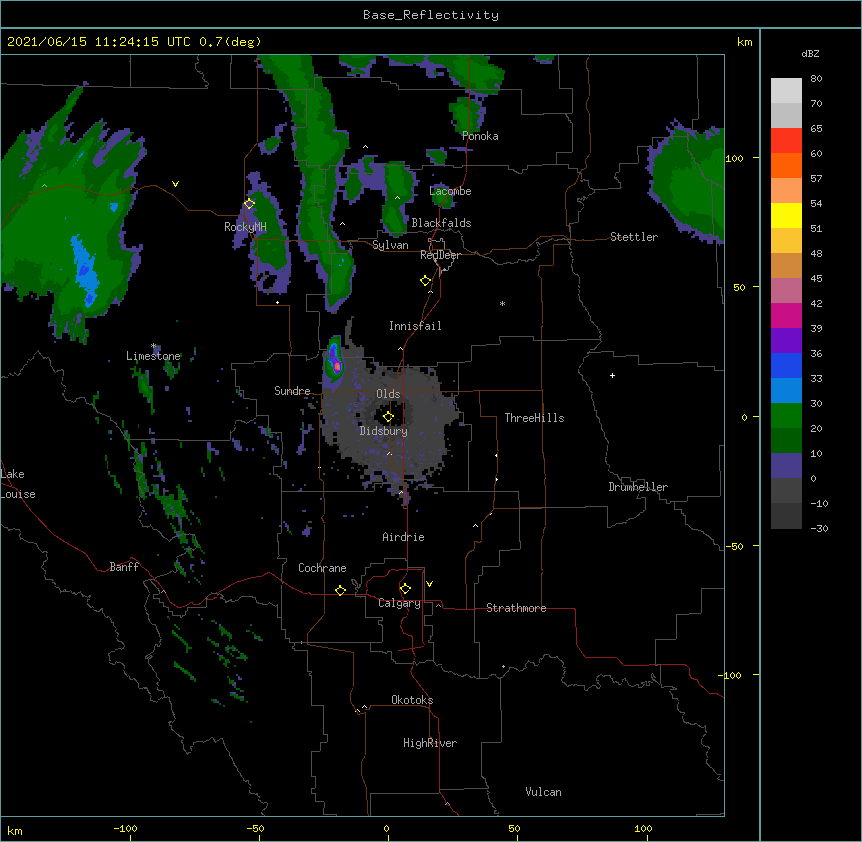
Task: Click the Drumheller label
Action: coord(638,487)
